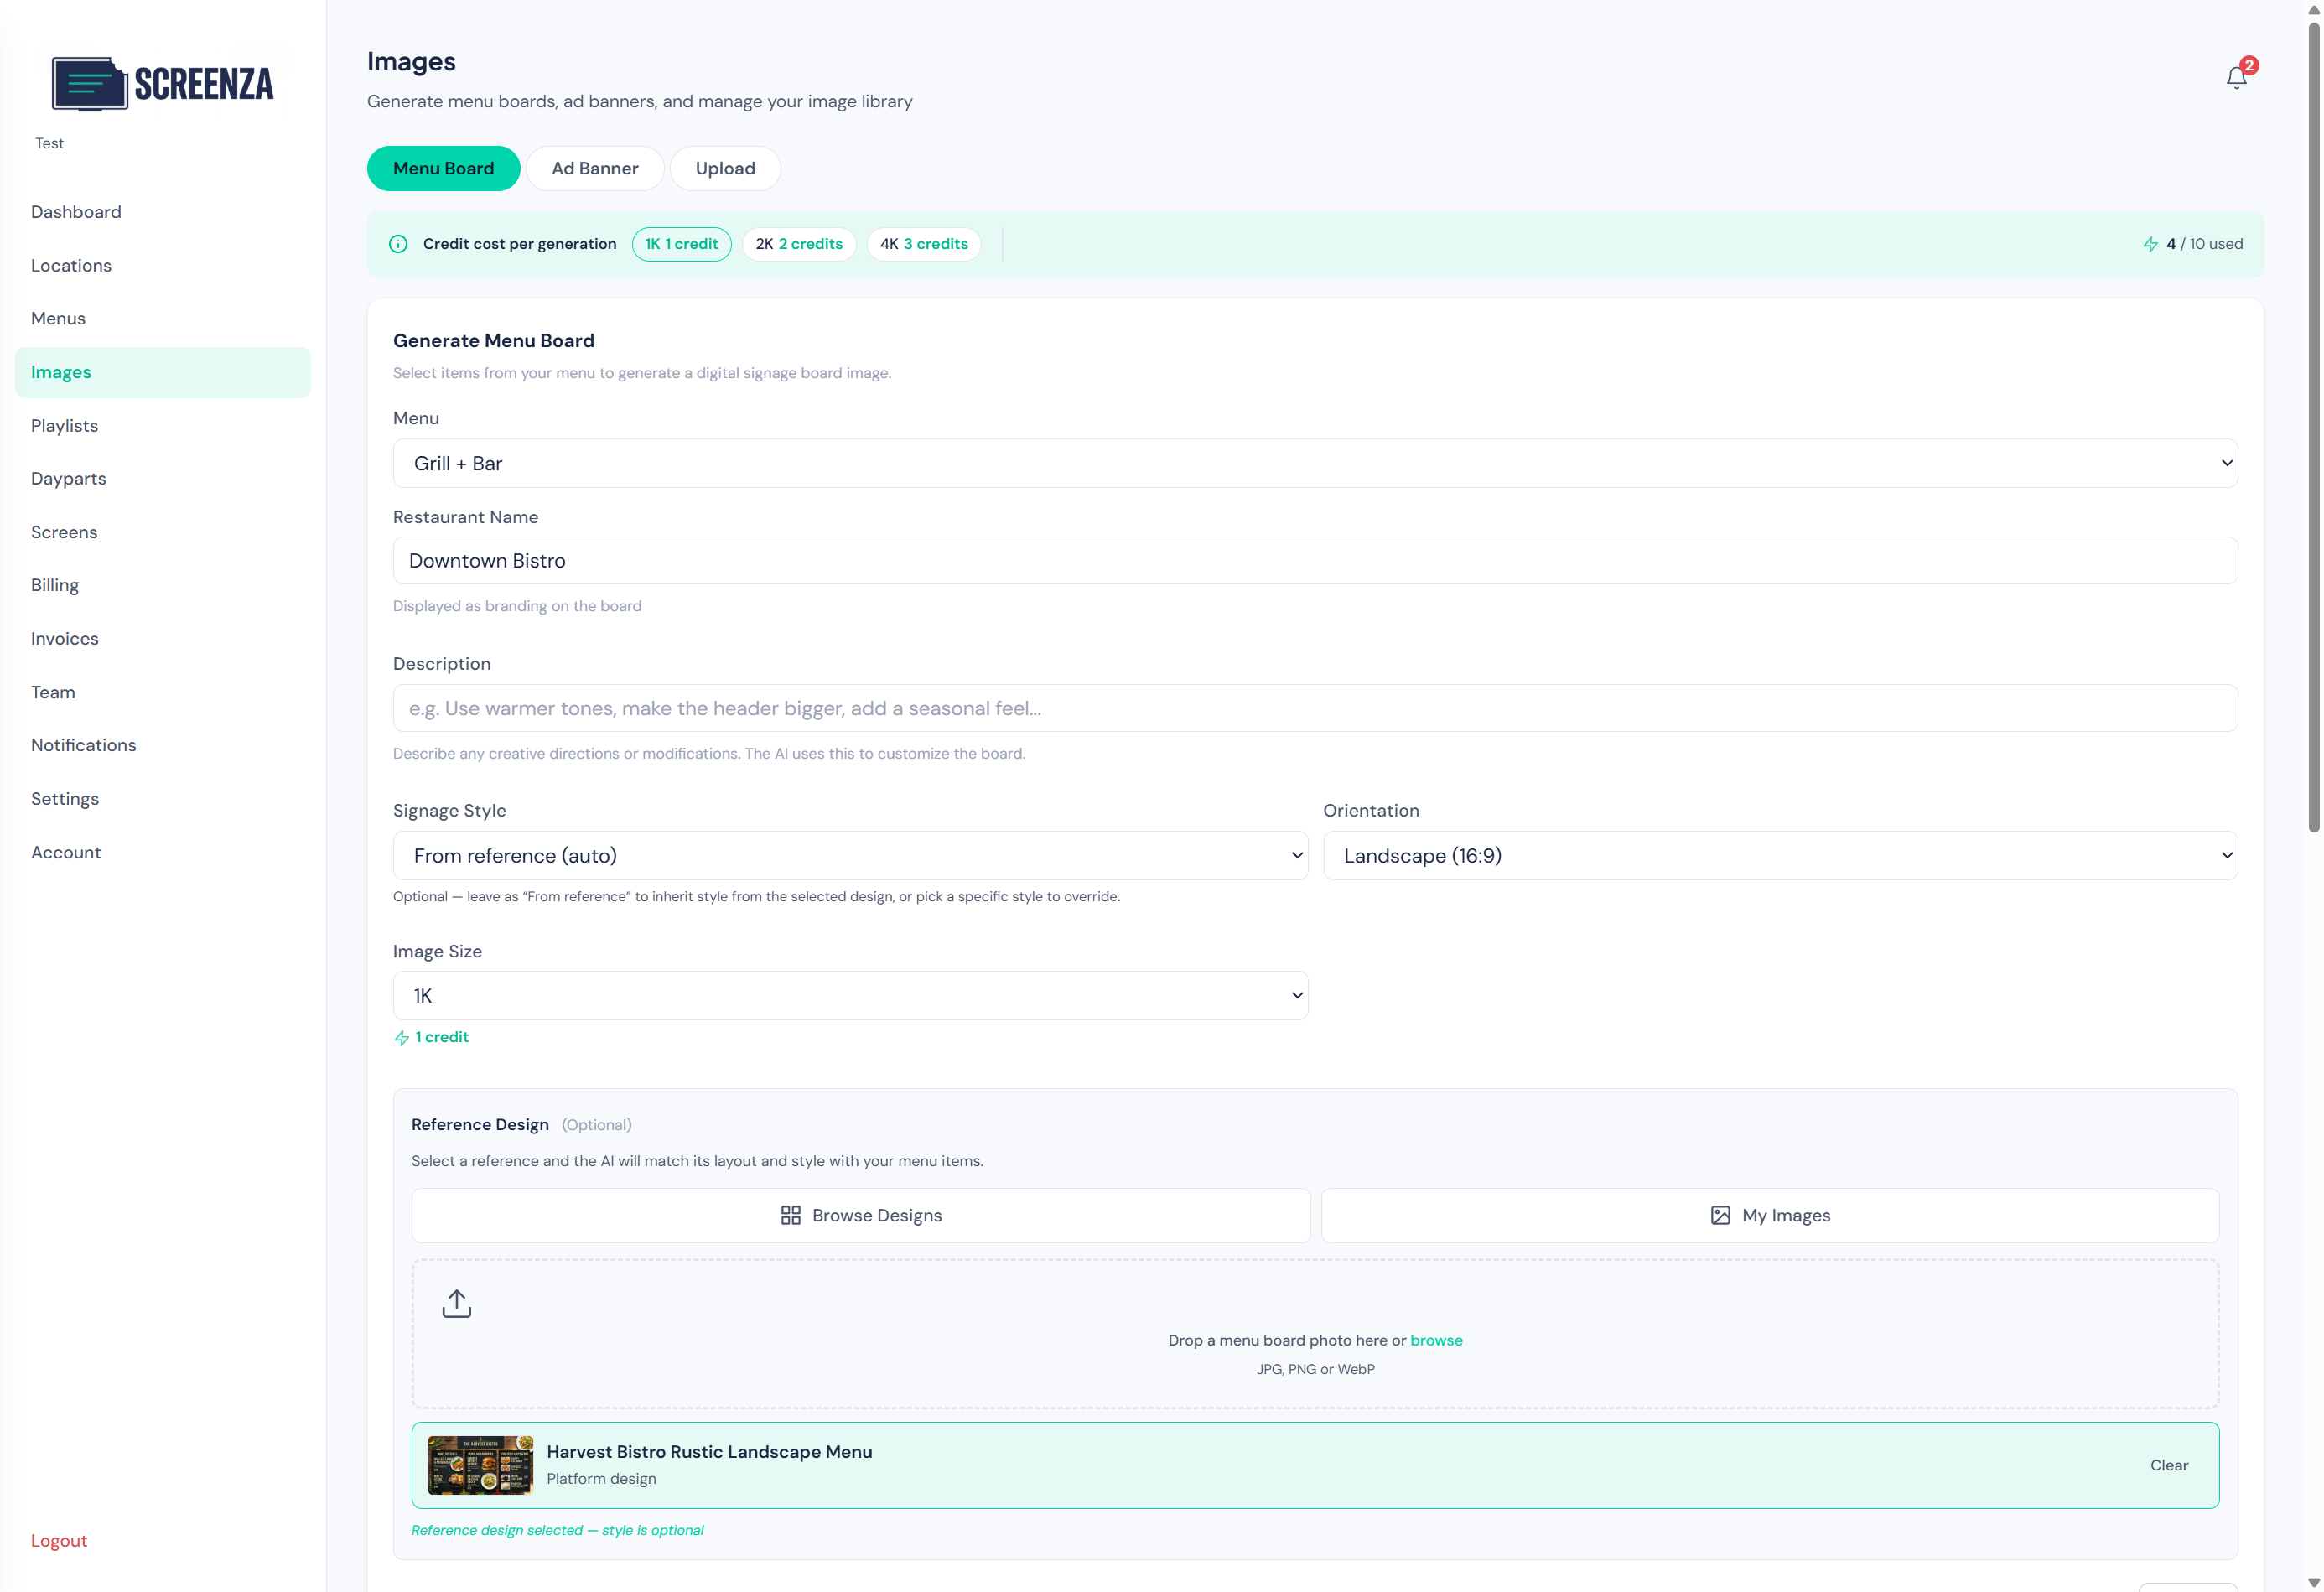Switch to the Upload tab
The image size is (2324, 1592).
coord(725,168)
